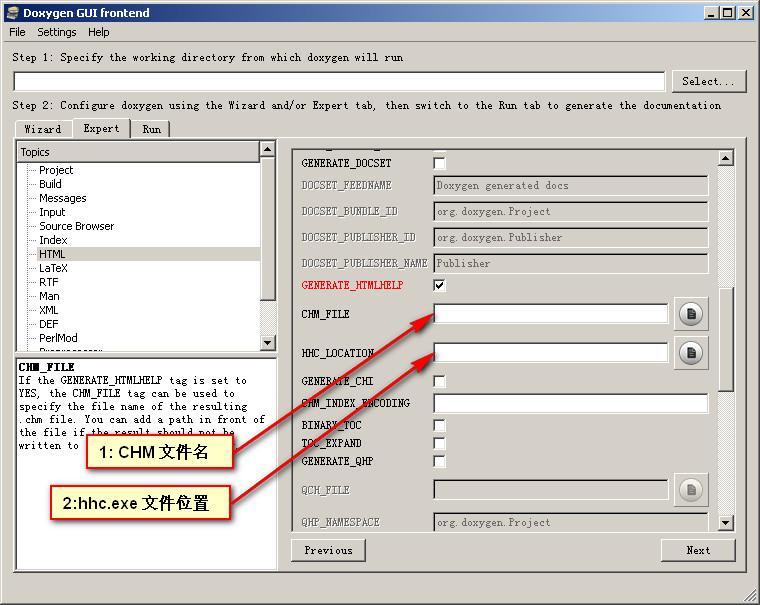
Task: Select the Build topic
Action: (x=50, y=184)
